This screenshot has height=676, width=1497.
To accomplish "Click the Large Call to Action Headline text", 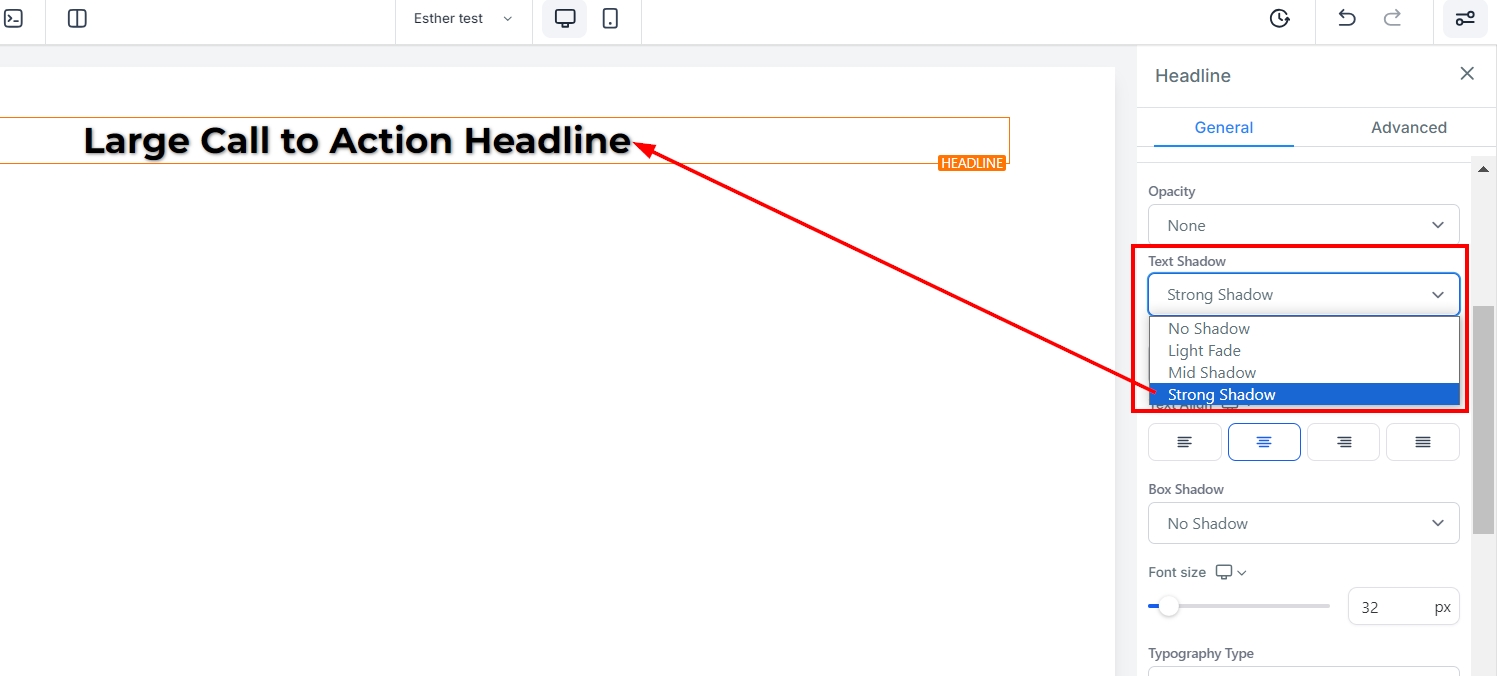I will (x=357, y=140).
